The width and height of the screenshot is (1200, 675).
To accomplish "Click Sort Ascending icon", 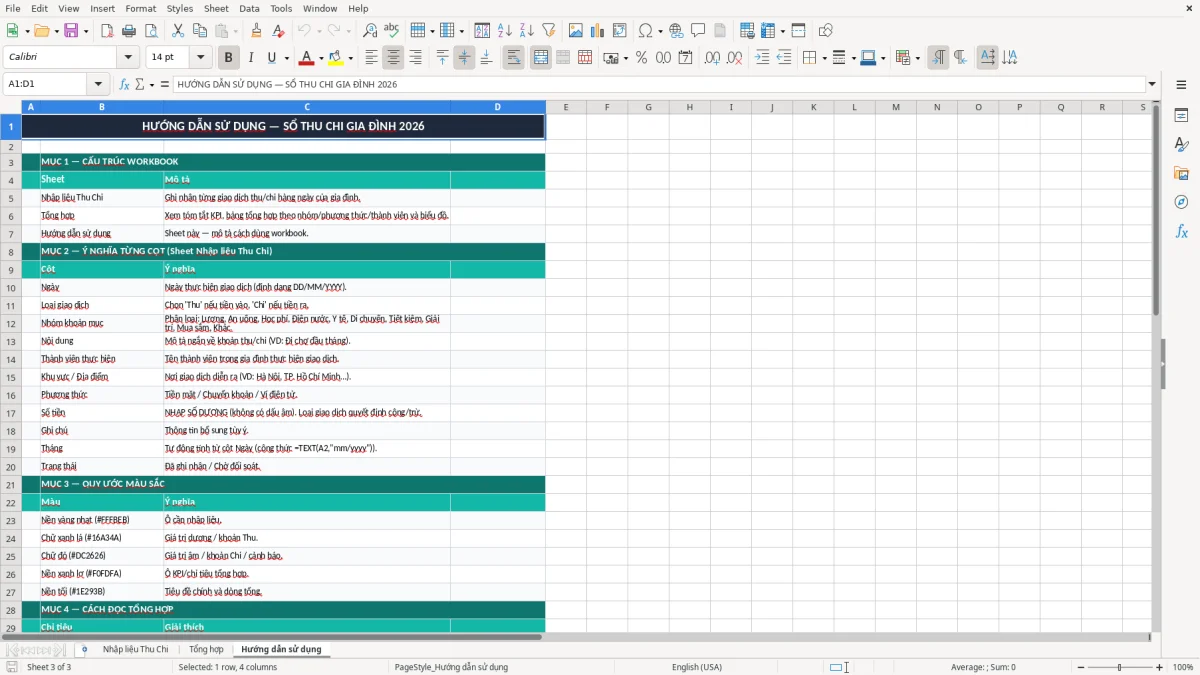I will 505,31.
